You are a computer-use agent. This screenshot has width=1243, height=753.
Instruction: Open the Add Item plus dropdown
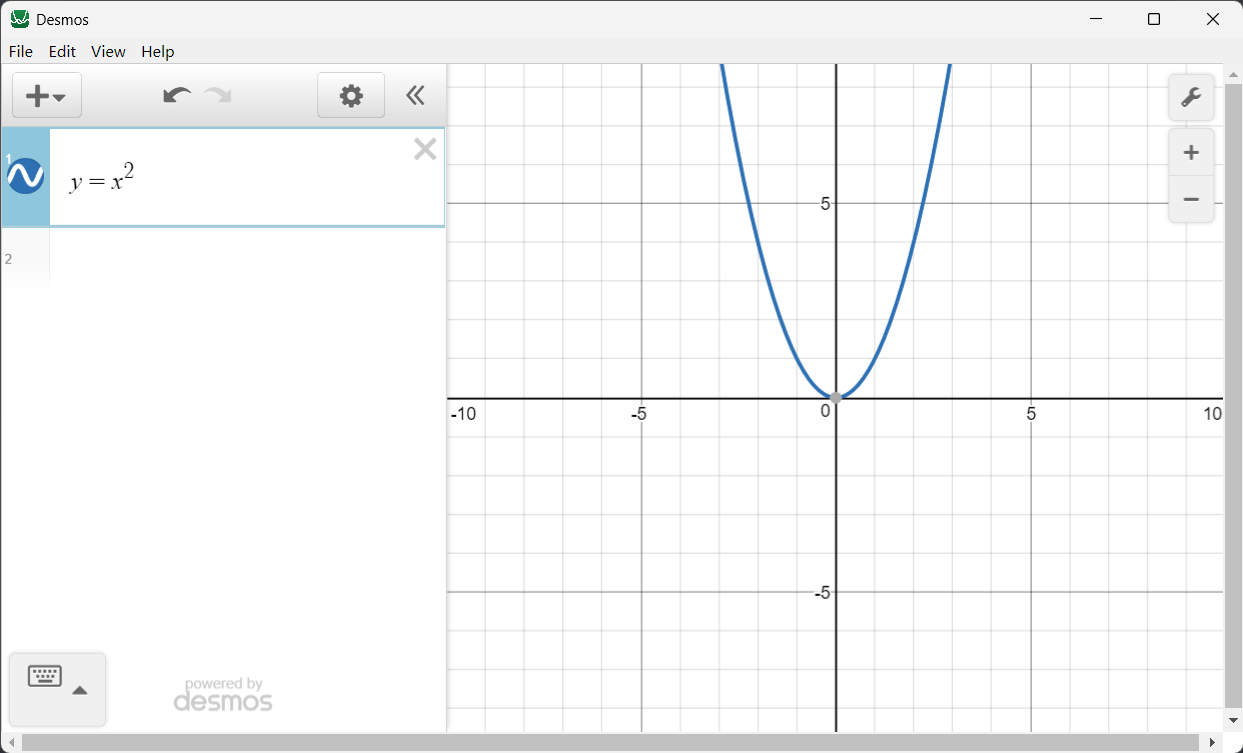tap(46, 96)
